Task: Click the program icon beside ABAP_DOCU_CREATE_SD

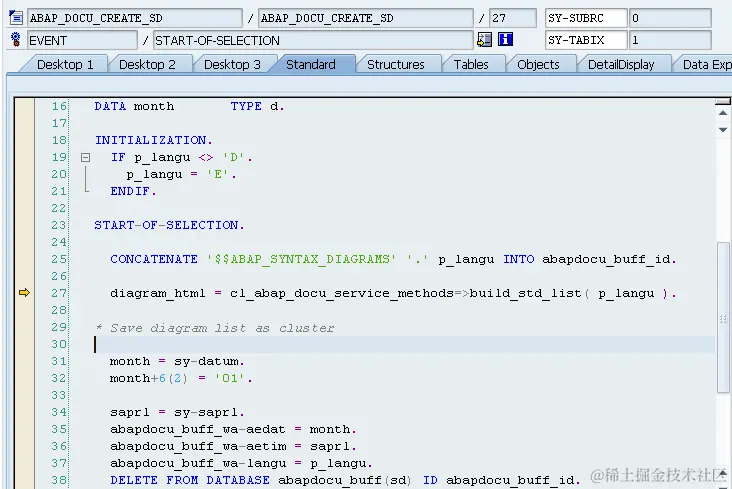Action: [15, 18]
